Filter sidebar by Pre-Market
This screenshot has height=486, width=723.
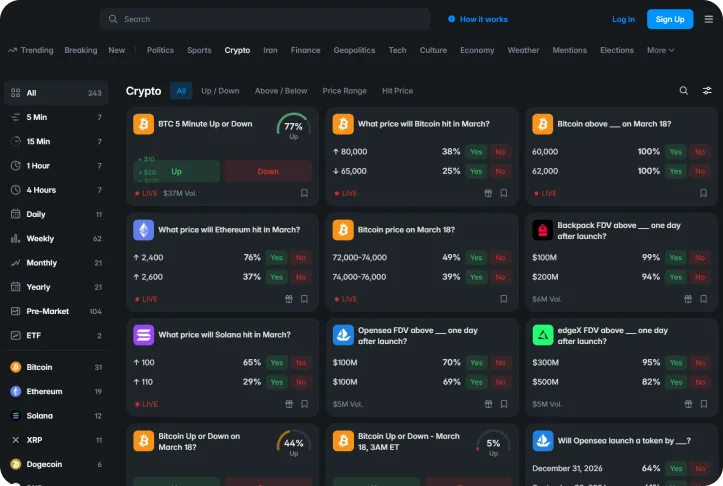[56, 311]
